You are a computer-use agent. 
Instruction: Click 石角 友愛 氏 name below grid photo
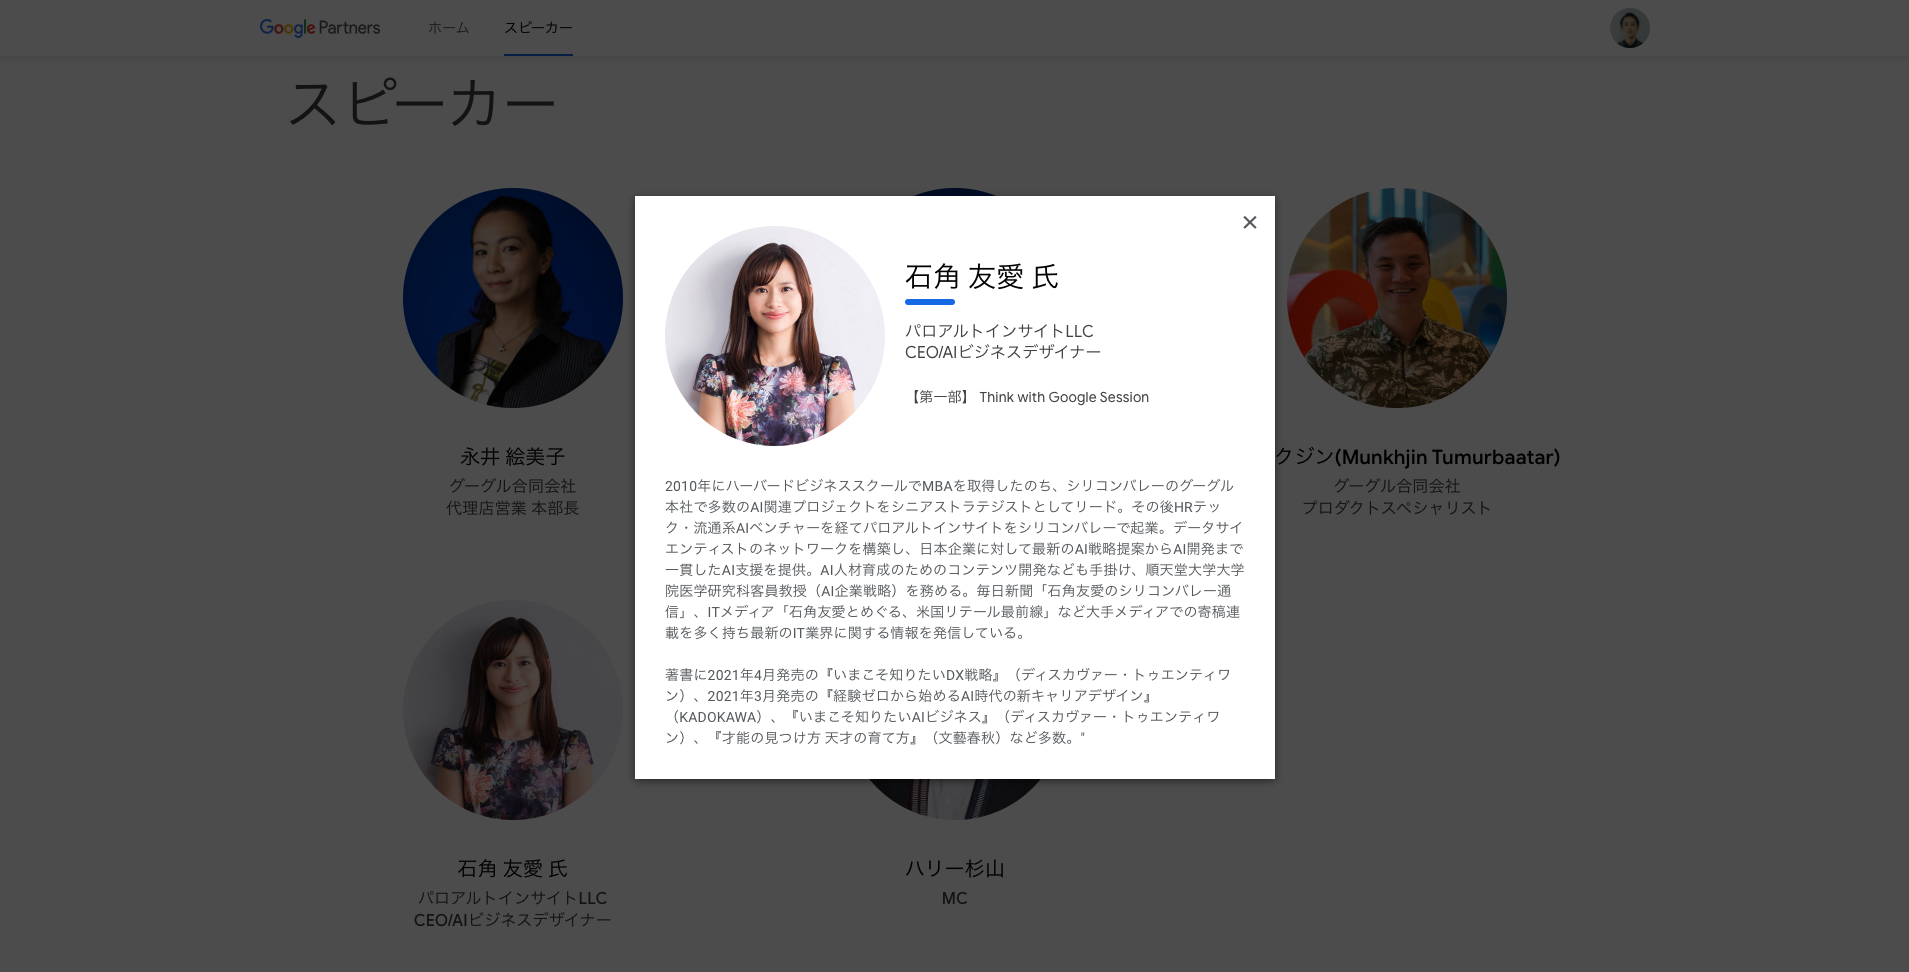[x=513, y=868]
